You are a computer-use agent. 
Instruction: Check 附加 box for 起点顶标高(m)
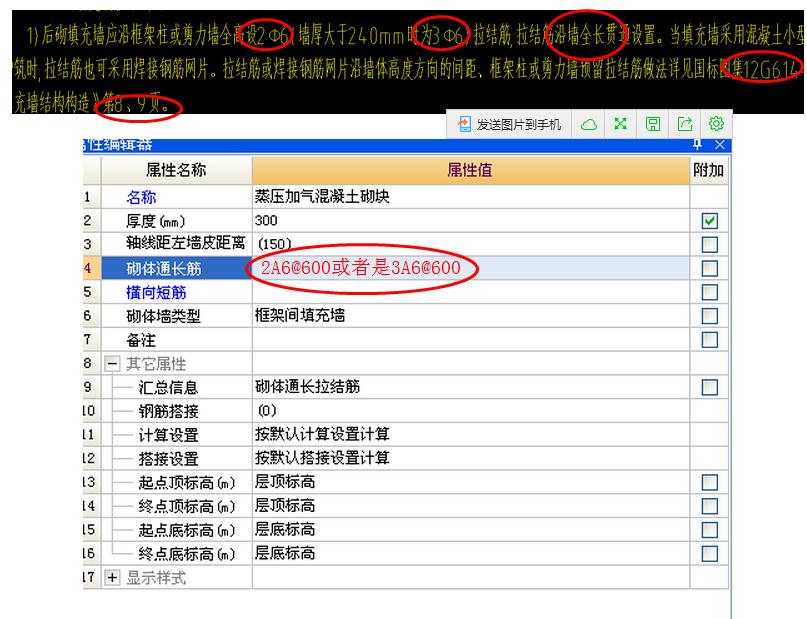coord(710,483)
